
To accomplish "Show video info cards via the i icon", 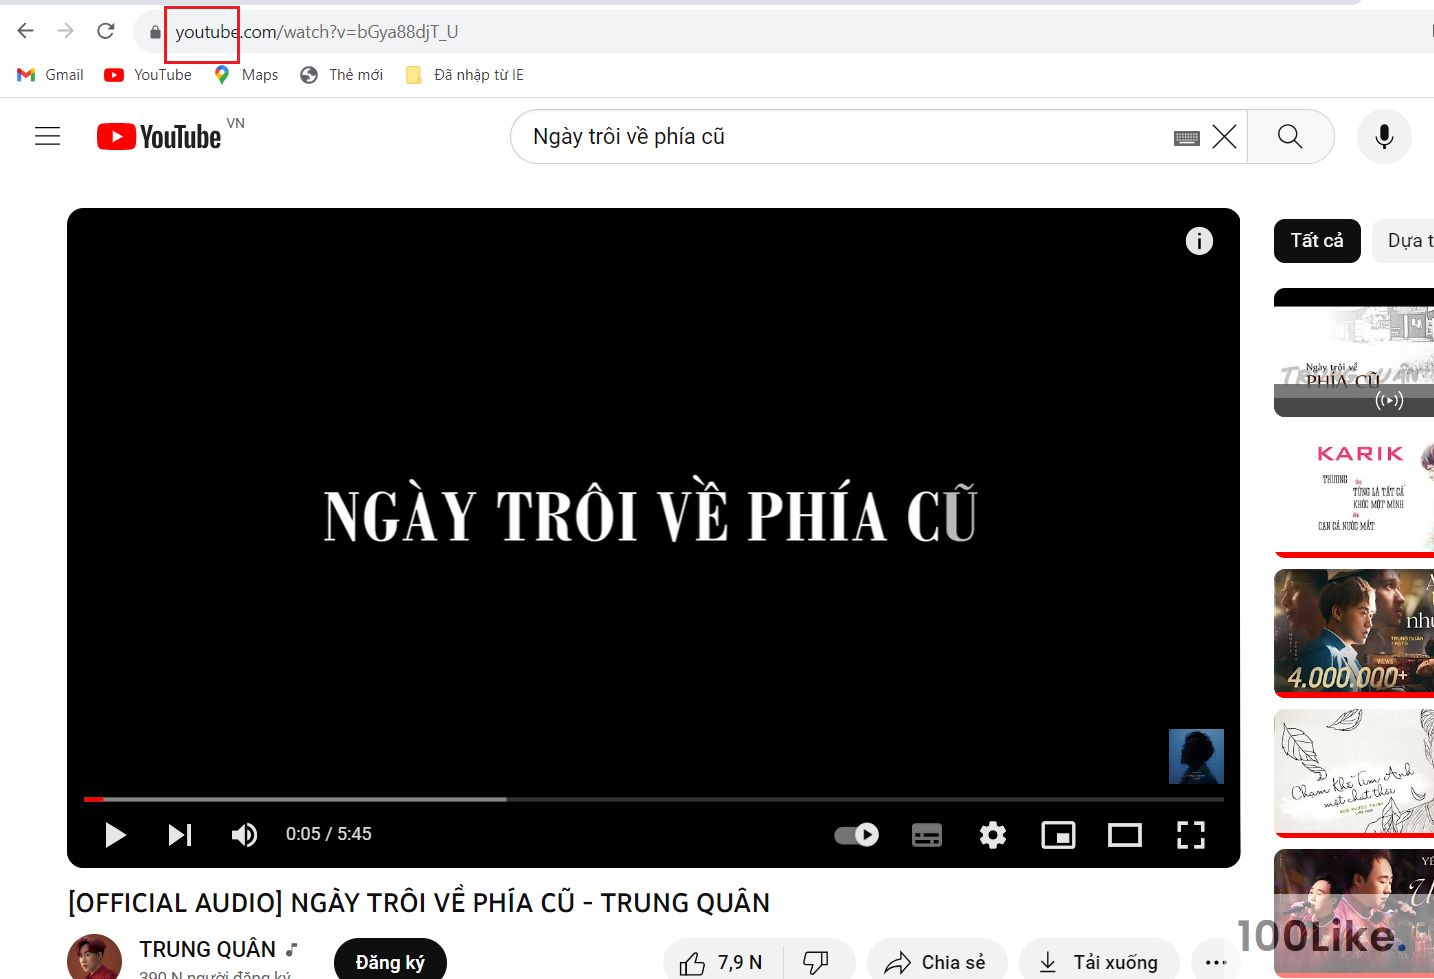I will click(1199, 241).
